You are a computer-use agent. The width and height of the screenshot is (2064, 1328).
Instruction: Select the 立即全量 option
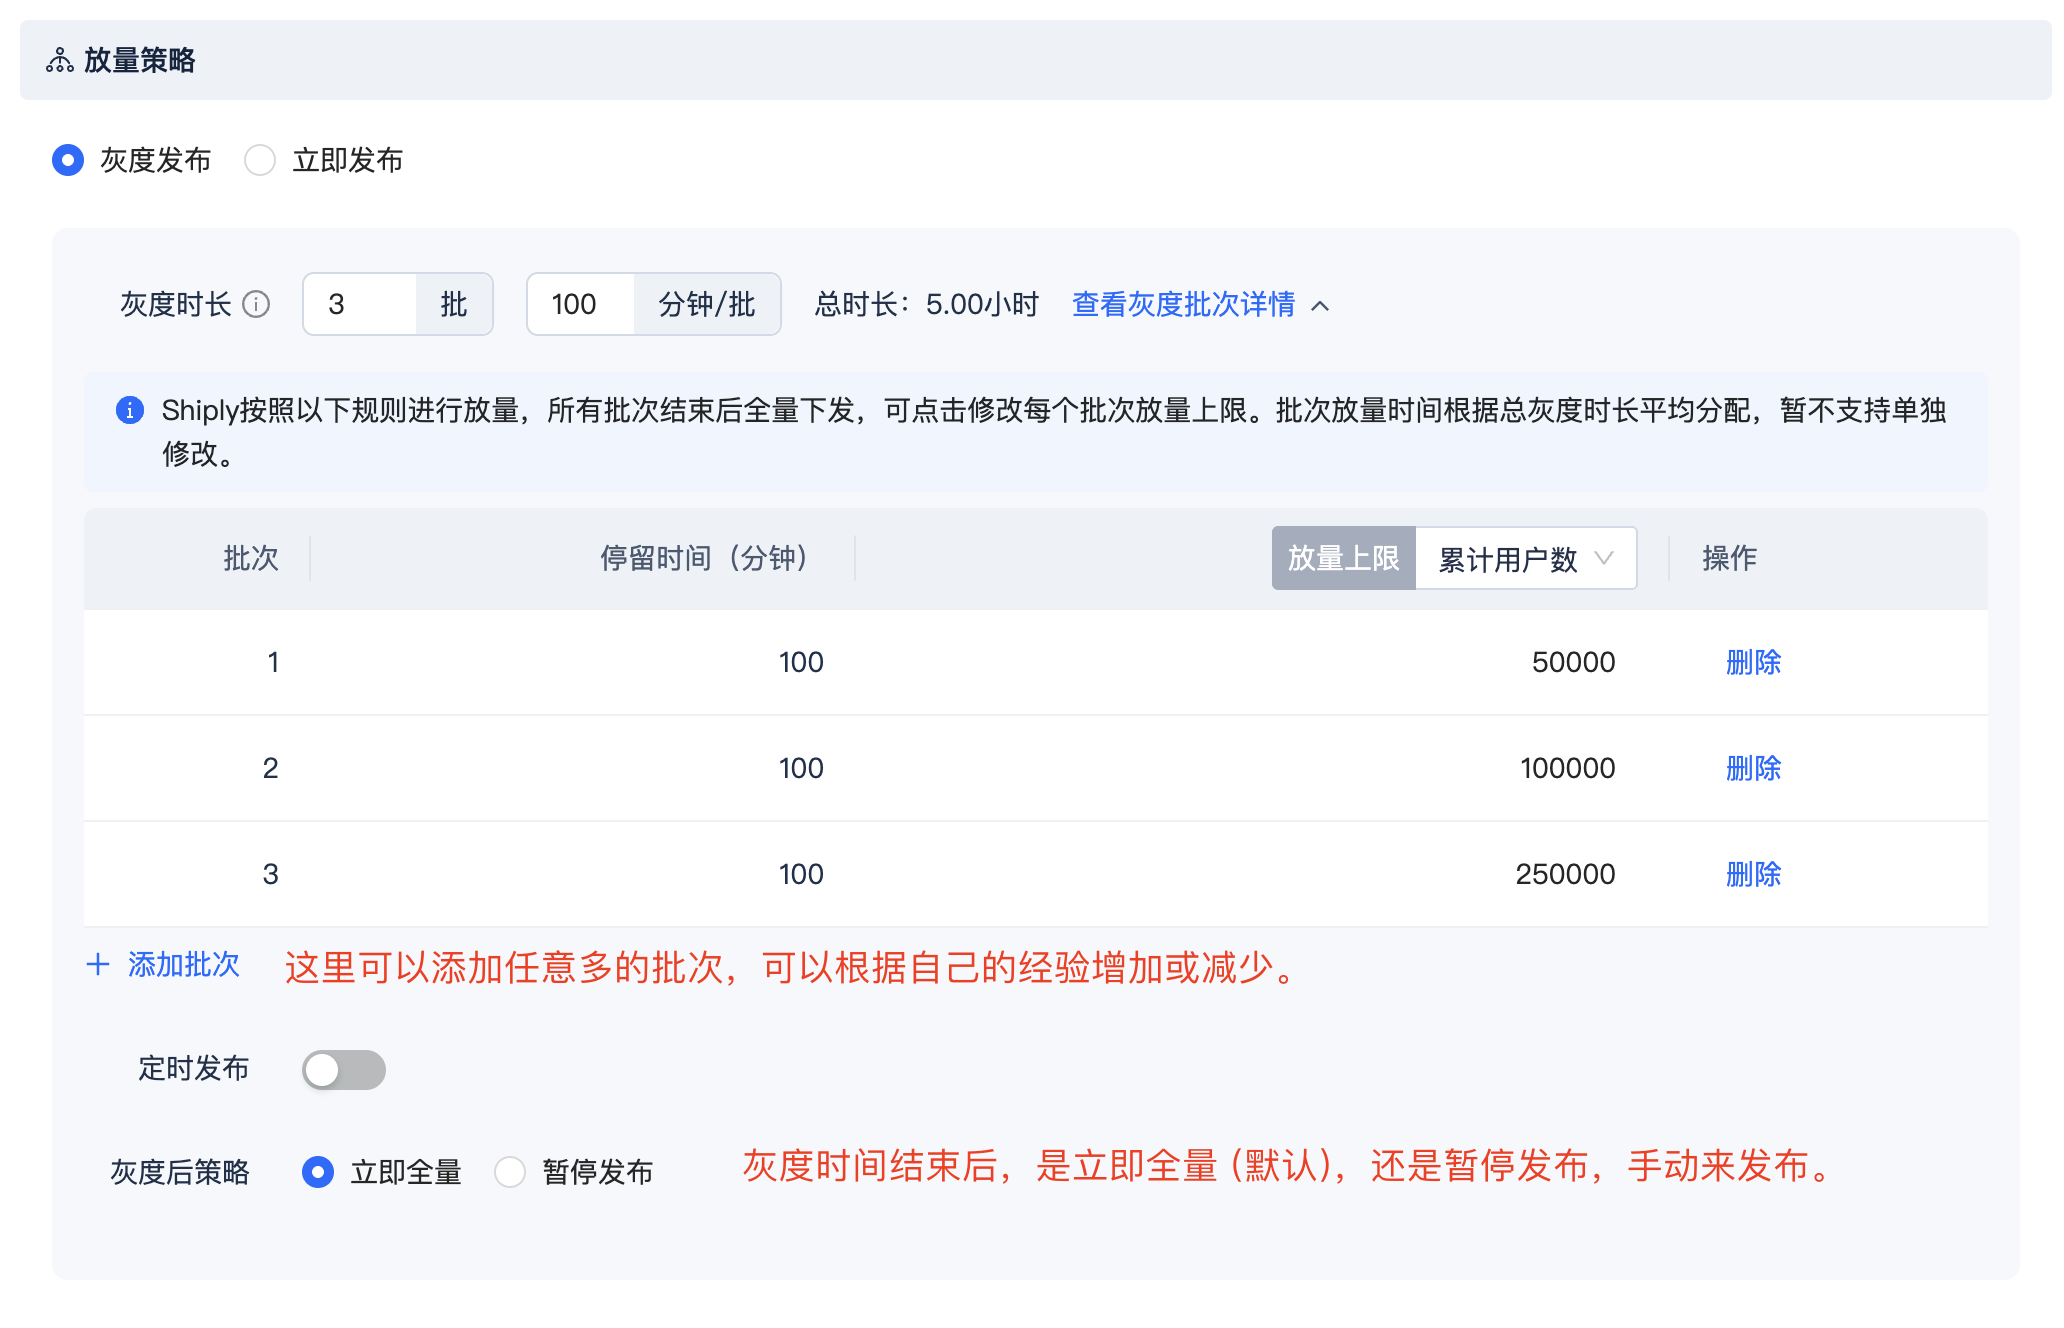click(318, 1172)
